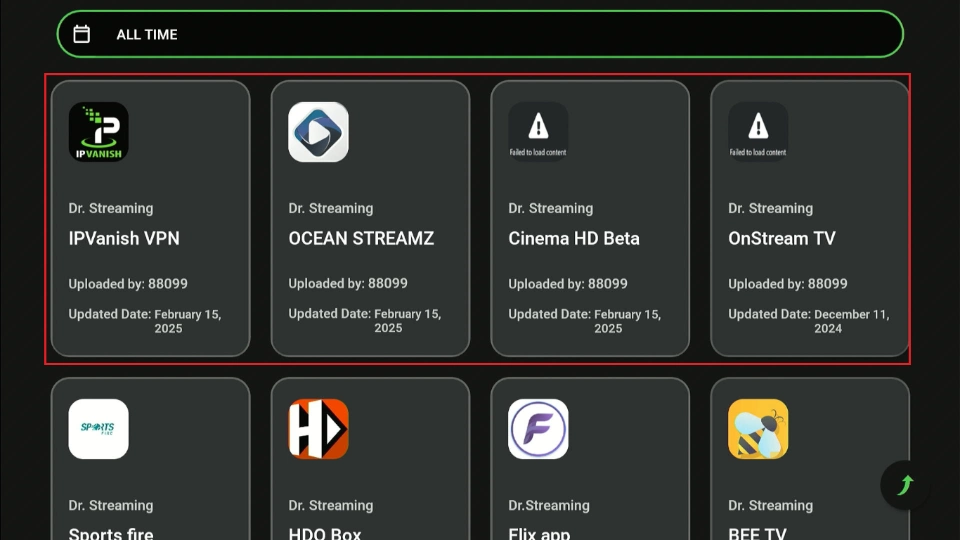The height and width of the screenshot is (540, 960).
Task: Click December 11, 2024 updated date on OnStream TV
Action: 852,321
